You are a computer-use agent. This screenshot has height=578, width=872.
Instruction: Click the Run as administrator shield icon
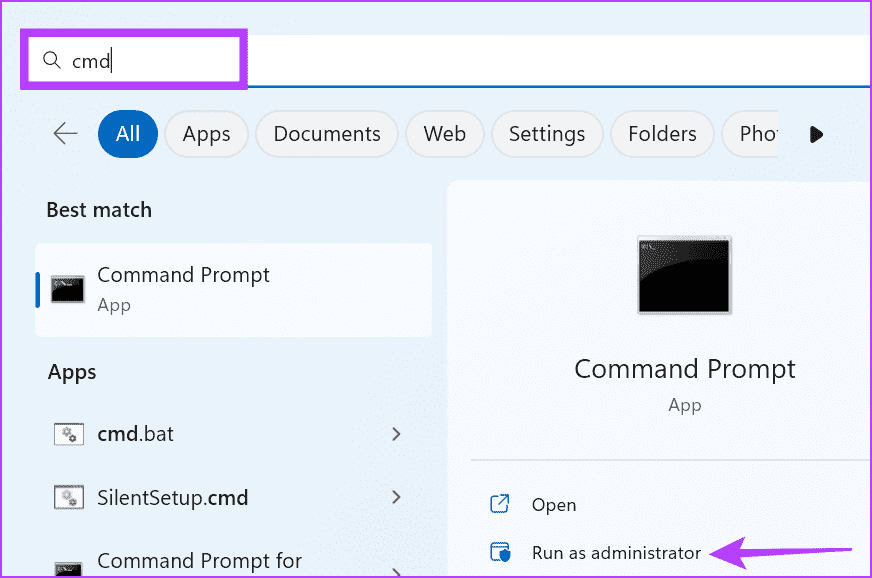coord(500,552)
